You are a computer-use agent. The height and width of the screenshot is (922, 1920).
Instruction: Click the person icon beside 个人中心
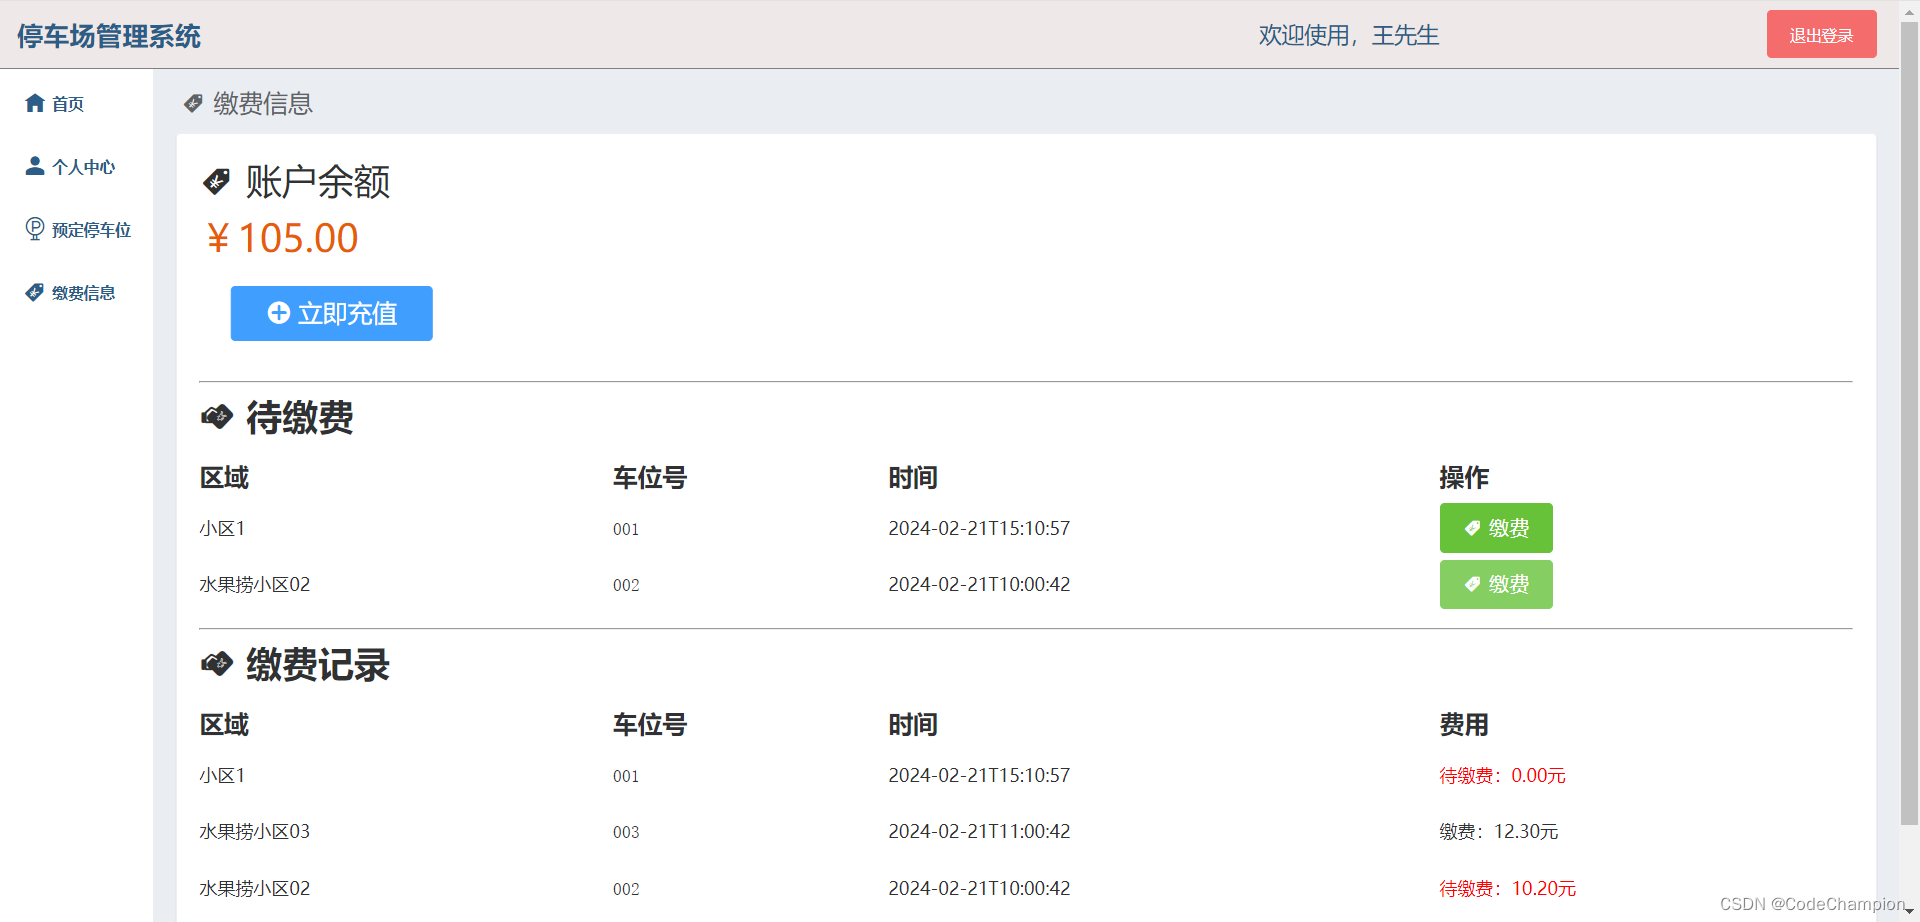35,166
